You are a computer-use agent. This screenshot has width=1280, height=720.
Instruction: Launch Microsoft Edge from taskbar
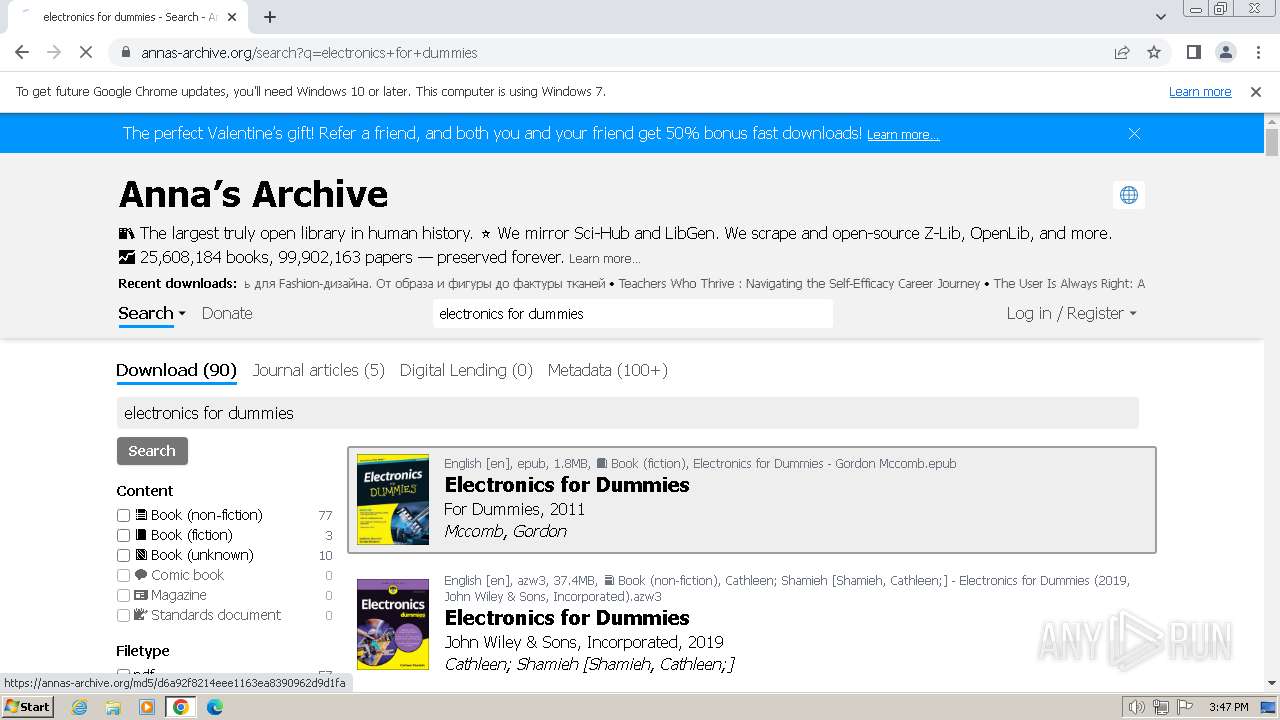215,707
